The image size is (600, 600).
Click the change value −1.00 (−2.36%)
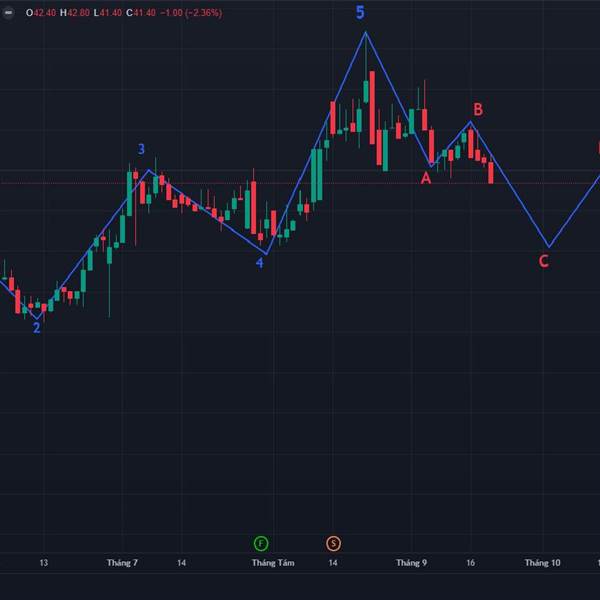(191, 13)
